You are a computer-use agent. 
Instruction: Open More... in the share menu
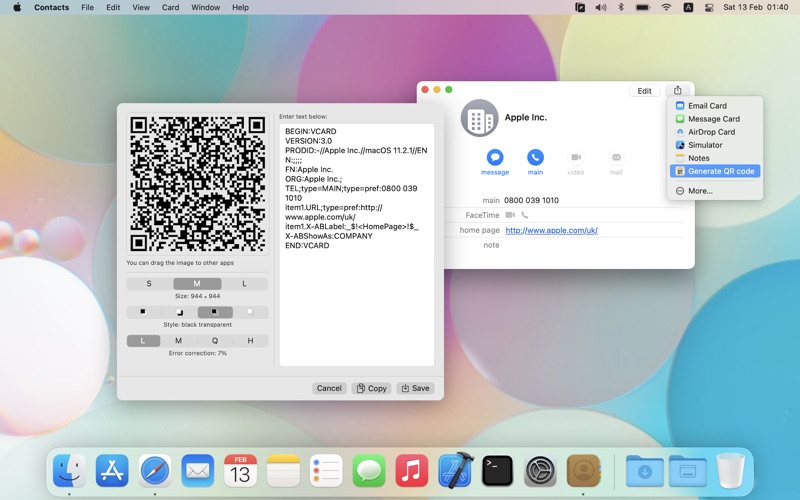714,191
